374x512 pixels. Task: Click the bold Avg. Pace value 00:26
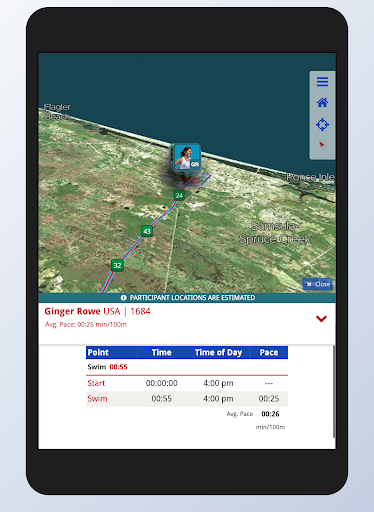270,414
